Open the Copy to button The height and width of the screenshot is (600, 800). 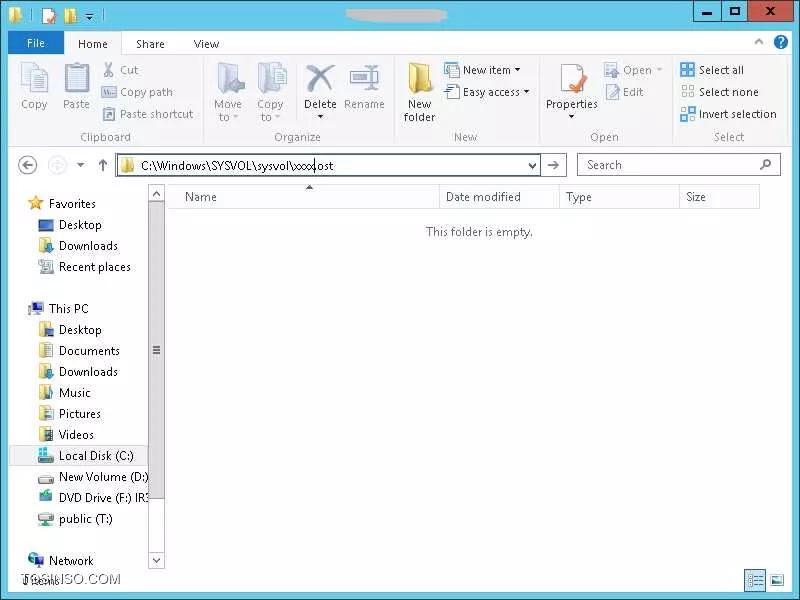(x=270, y=92)
